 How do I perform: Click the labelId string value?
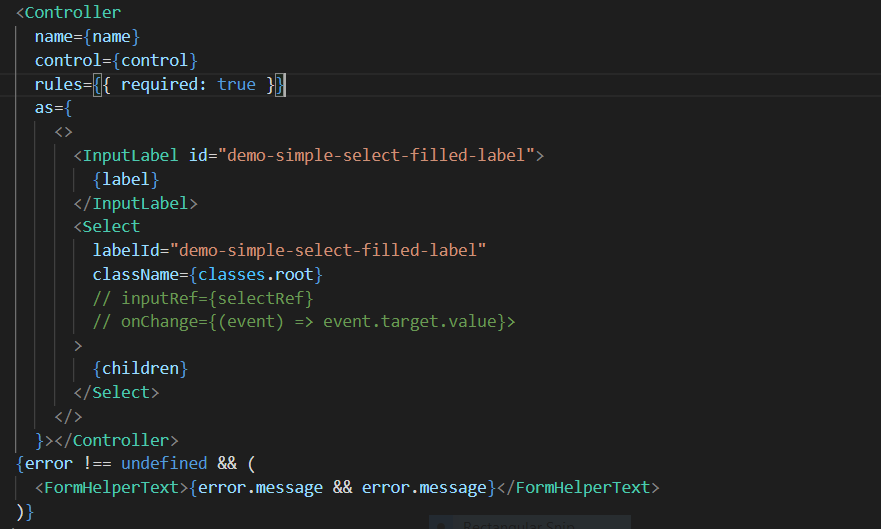click(328, 250)
